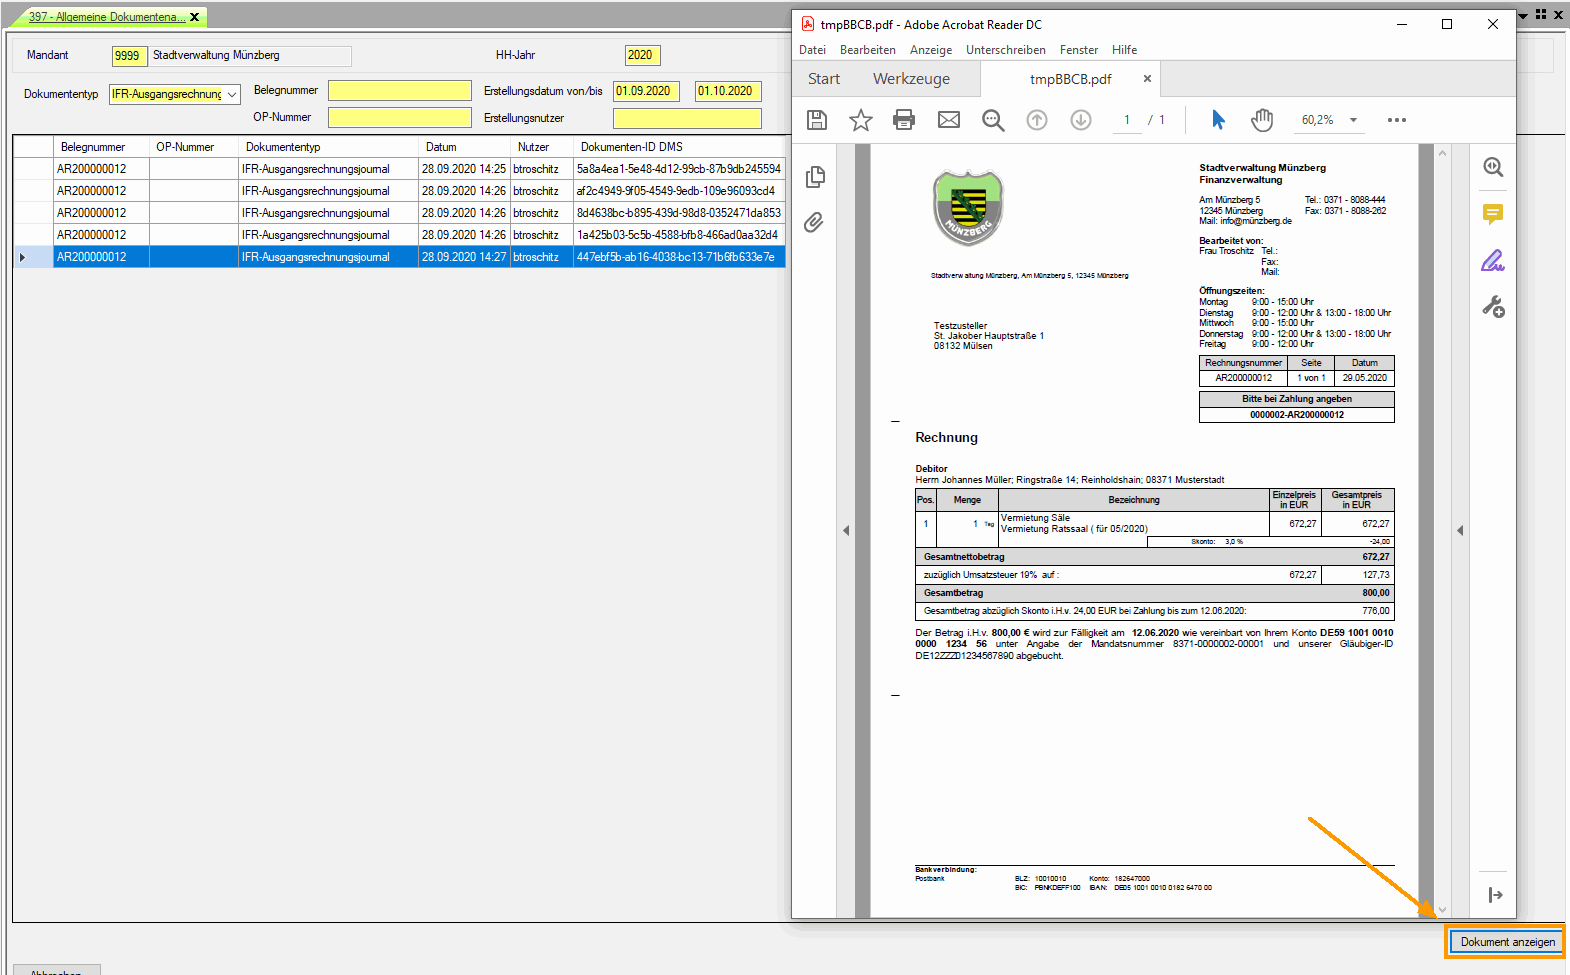This screenshot has height=975, width=1570.
Task: Click the Belegnummer input field
Action: [399, 91]
